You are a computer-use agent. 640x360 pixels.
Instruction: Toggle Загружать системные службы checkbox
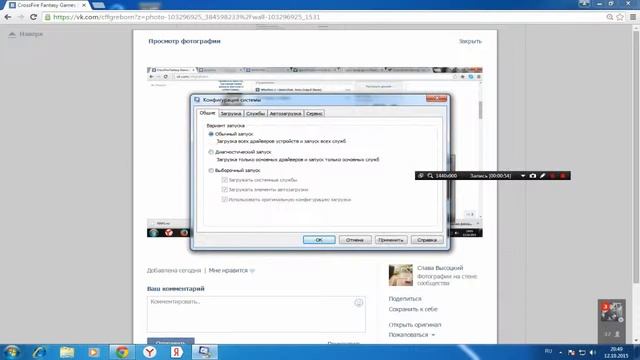(224, 180)
